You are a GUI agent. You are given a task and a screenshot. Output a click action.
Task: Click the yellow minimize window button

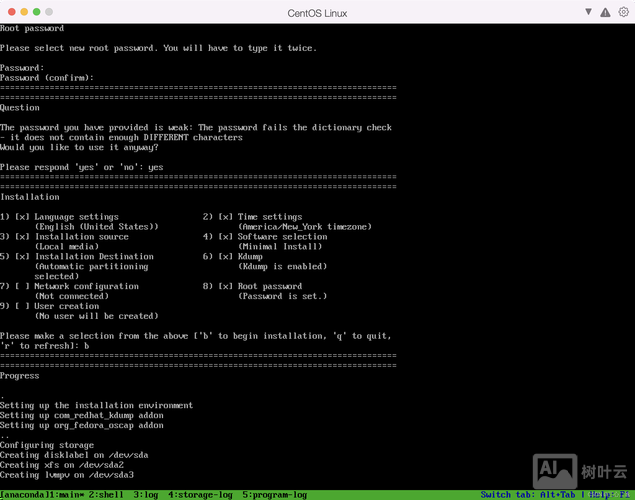pos(24,12)
